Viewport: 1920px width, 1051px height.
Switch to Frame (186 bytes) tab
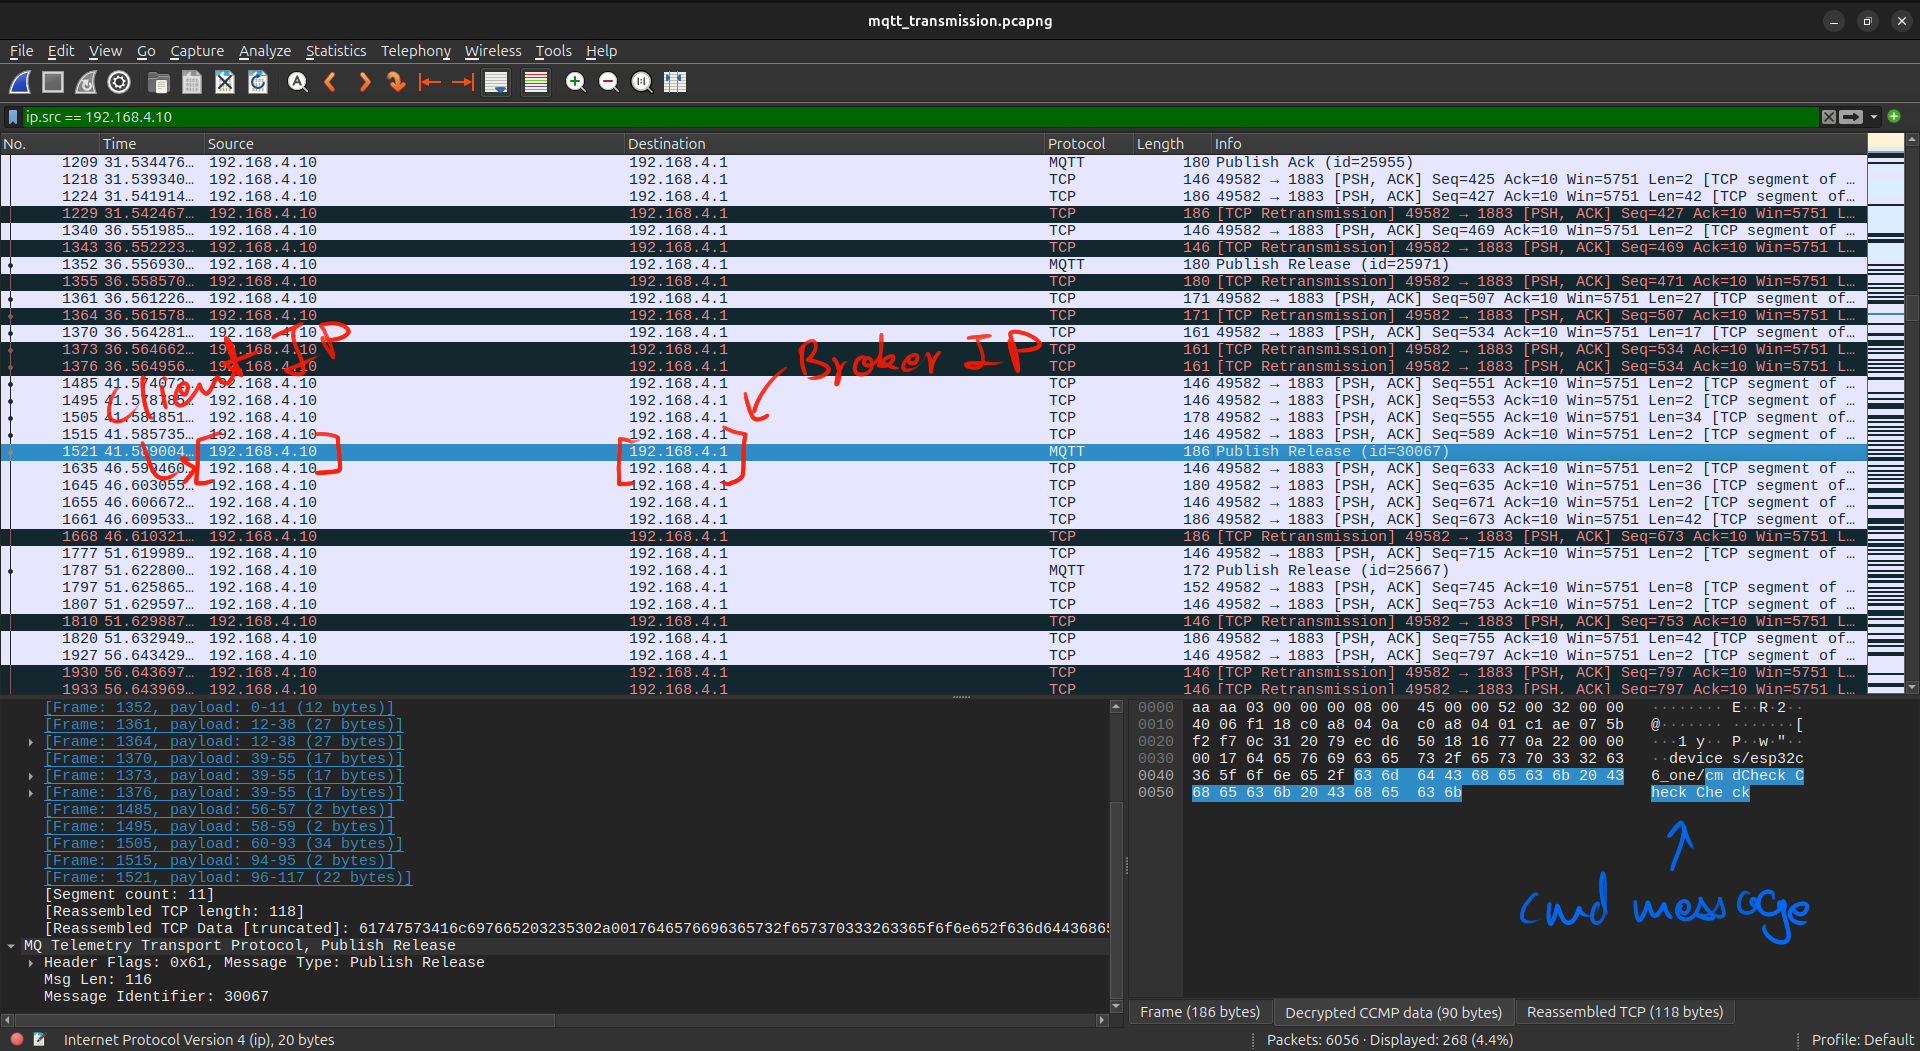coord(1200,1012)
